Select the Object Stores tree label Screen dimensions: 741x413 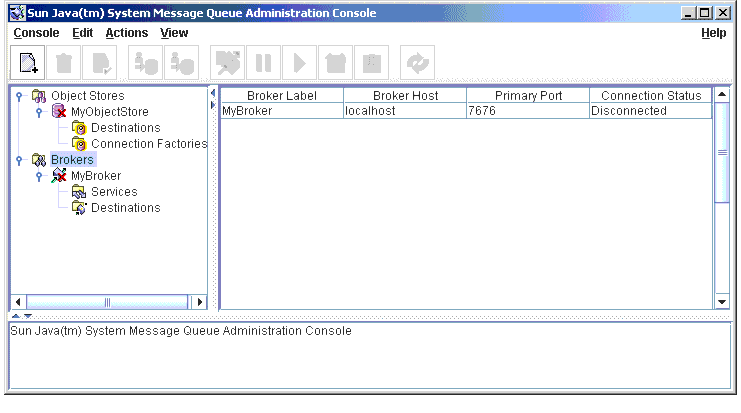click(x=88, y=95)
